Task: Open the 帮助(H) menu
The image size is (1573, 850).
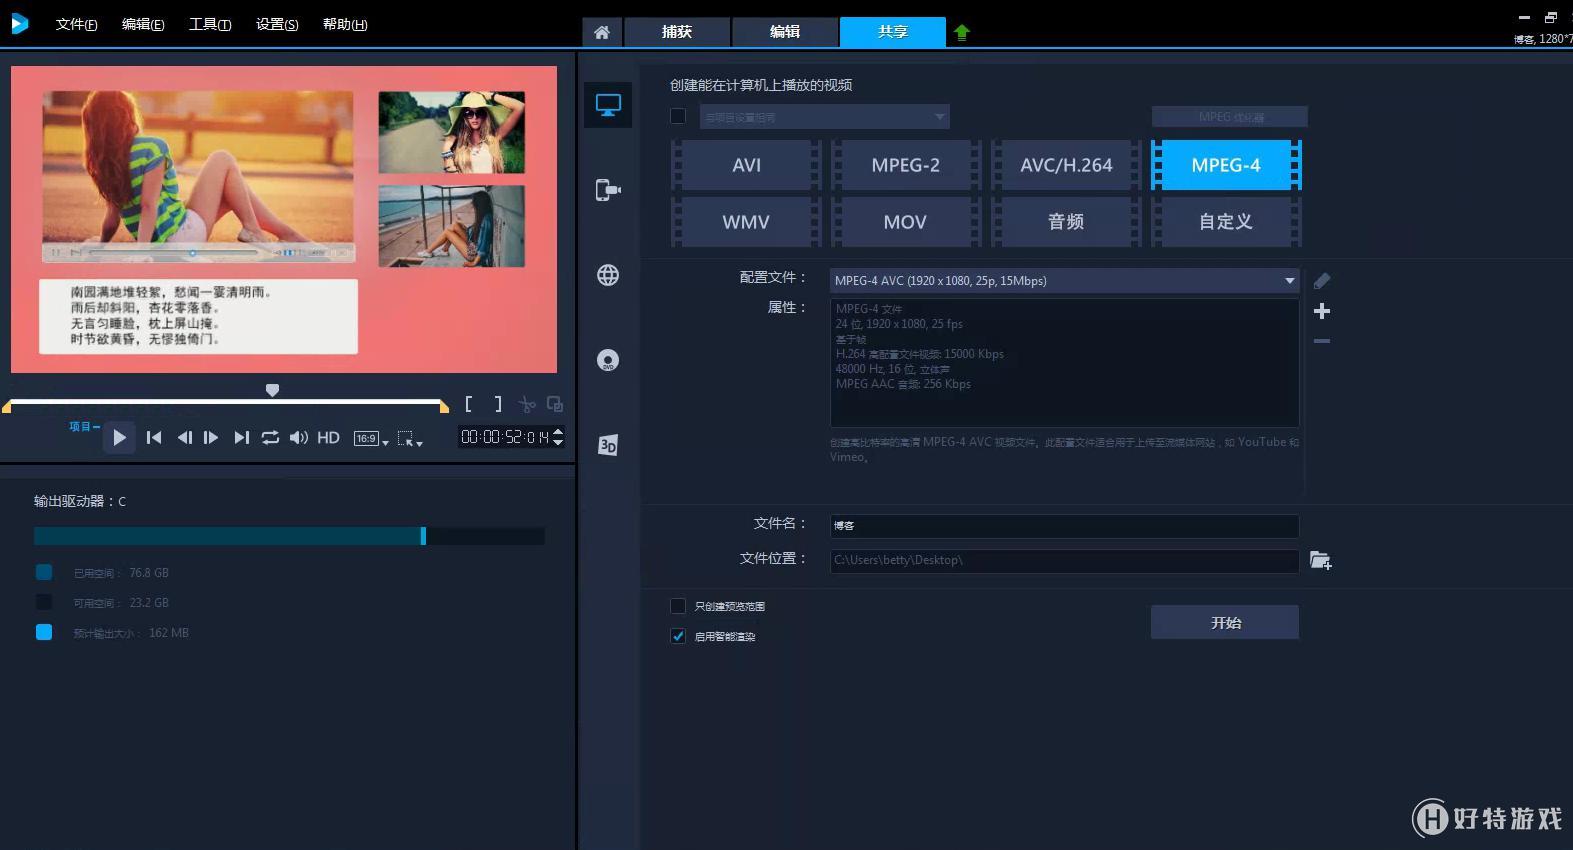Action: pyautogui.click(x=345, y=24)
